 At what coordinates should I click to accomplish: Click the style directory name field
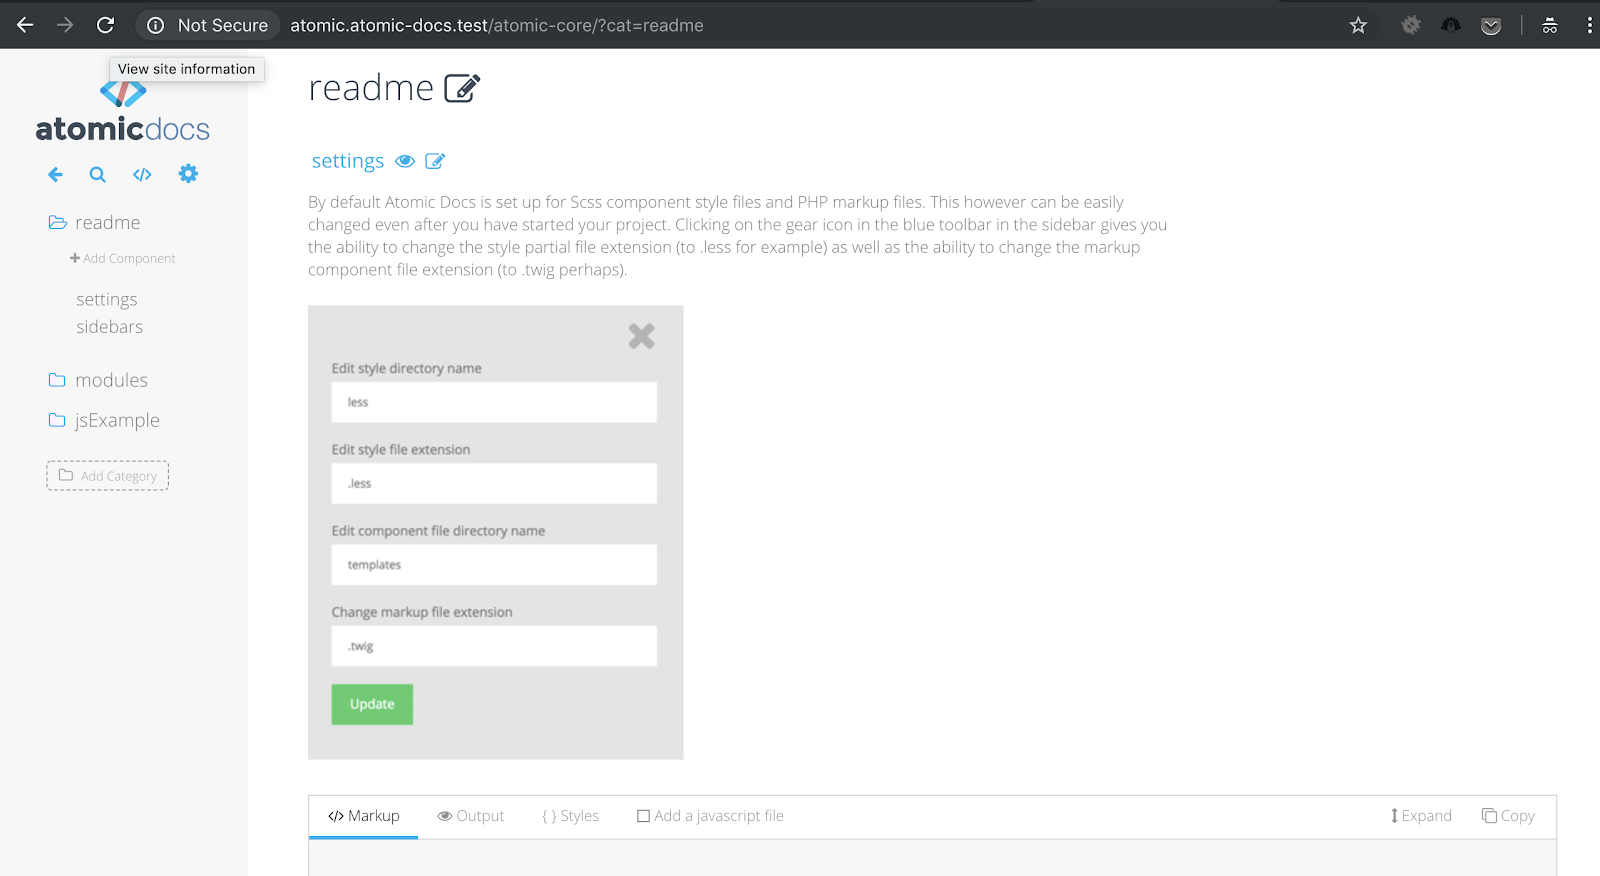pyautogui.click(x=494, y=402)
